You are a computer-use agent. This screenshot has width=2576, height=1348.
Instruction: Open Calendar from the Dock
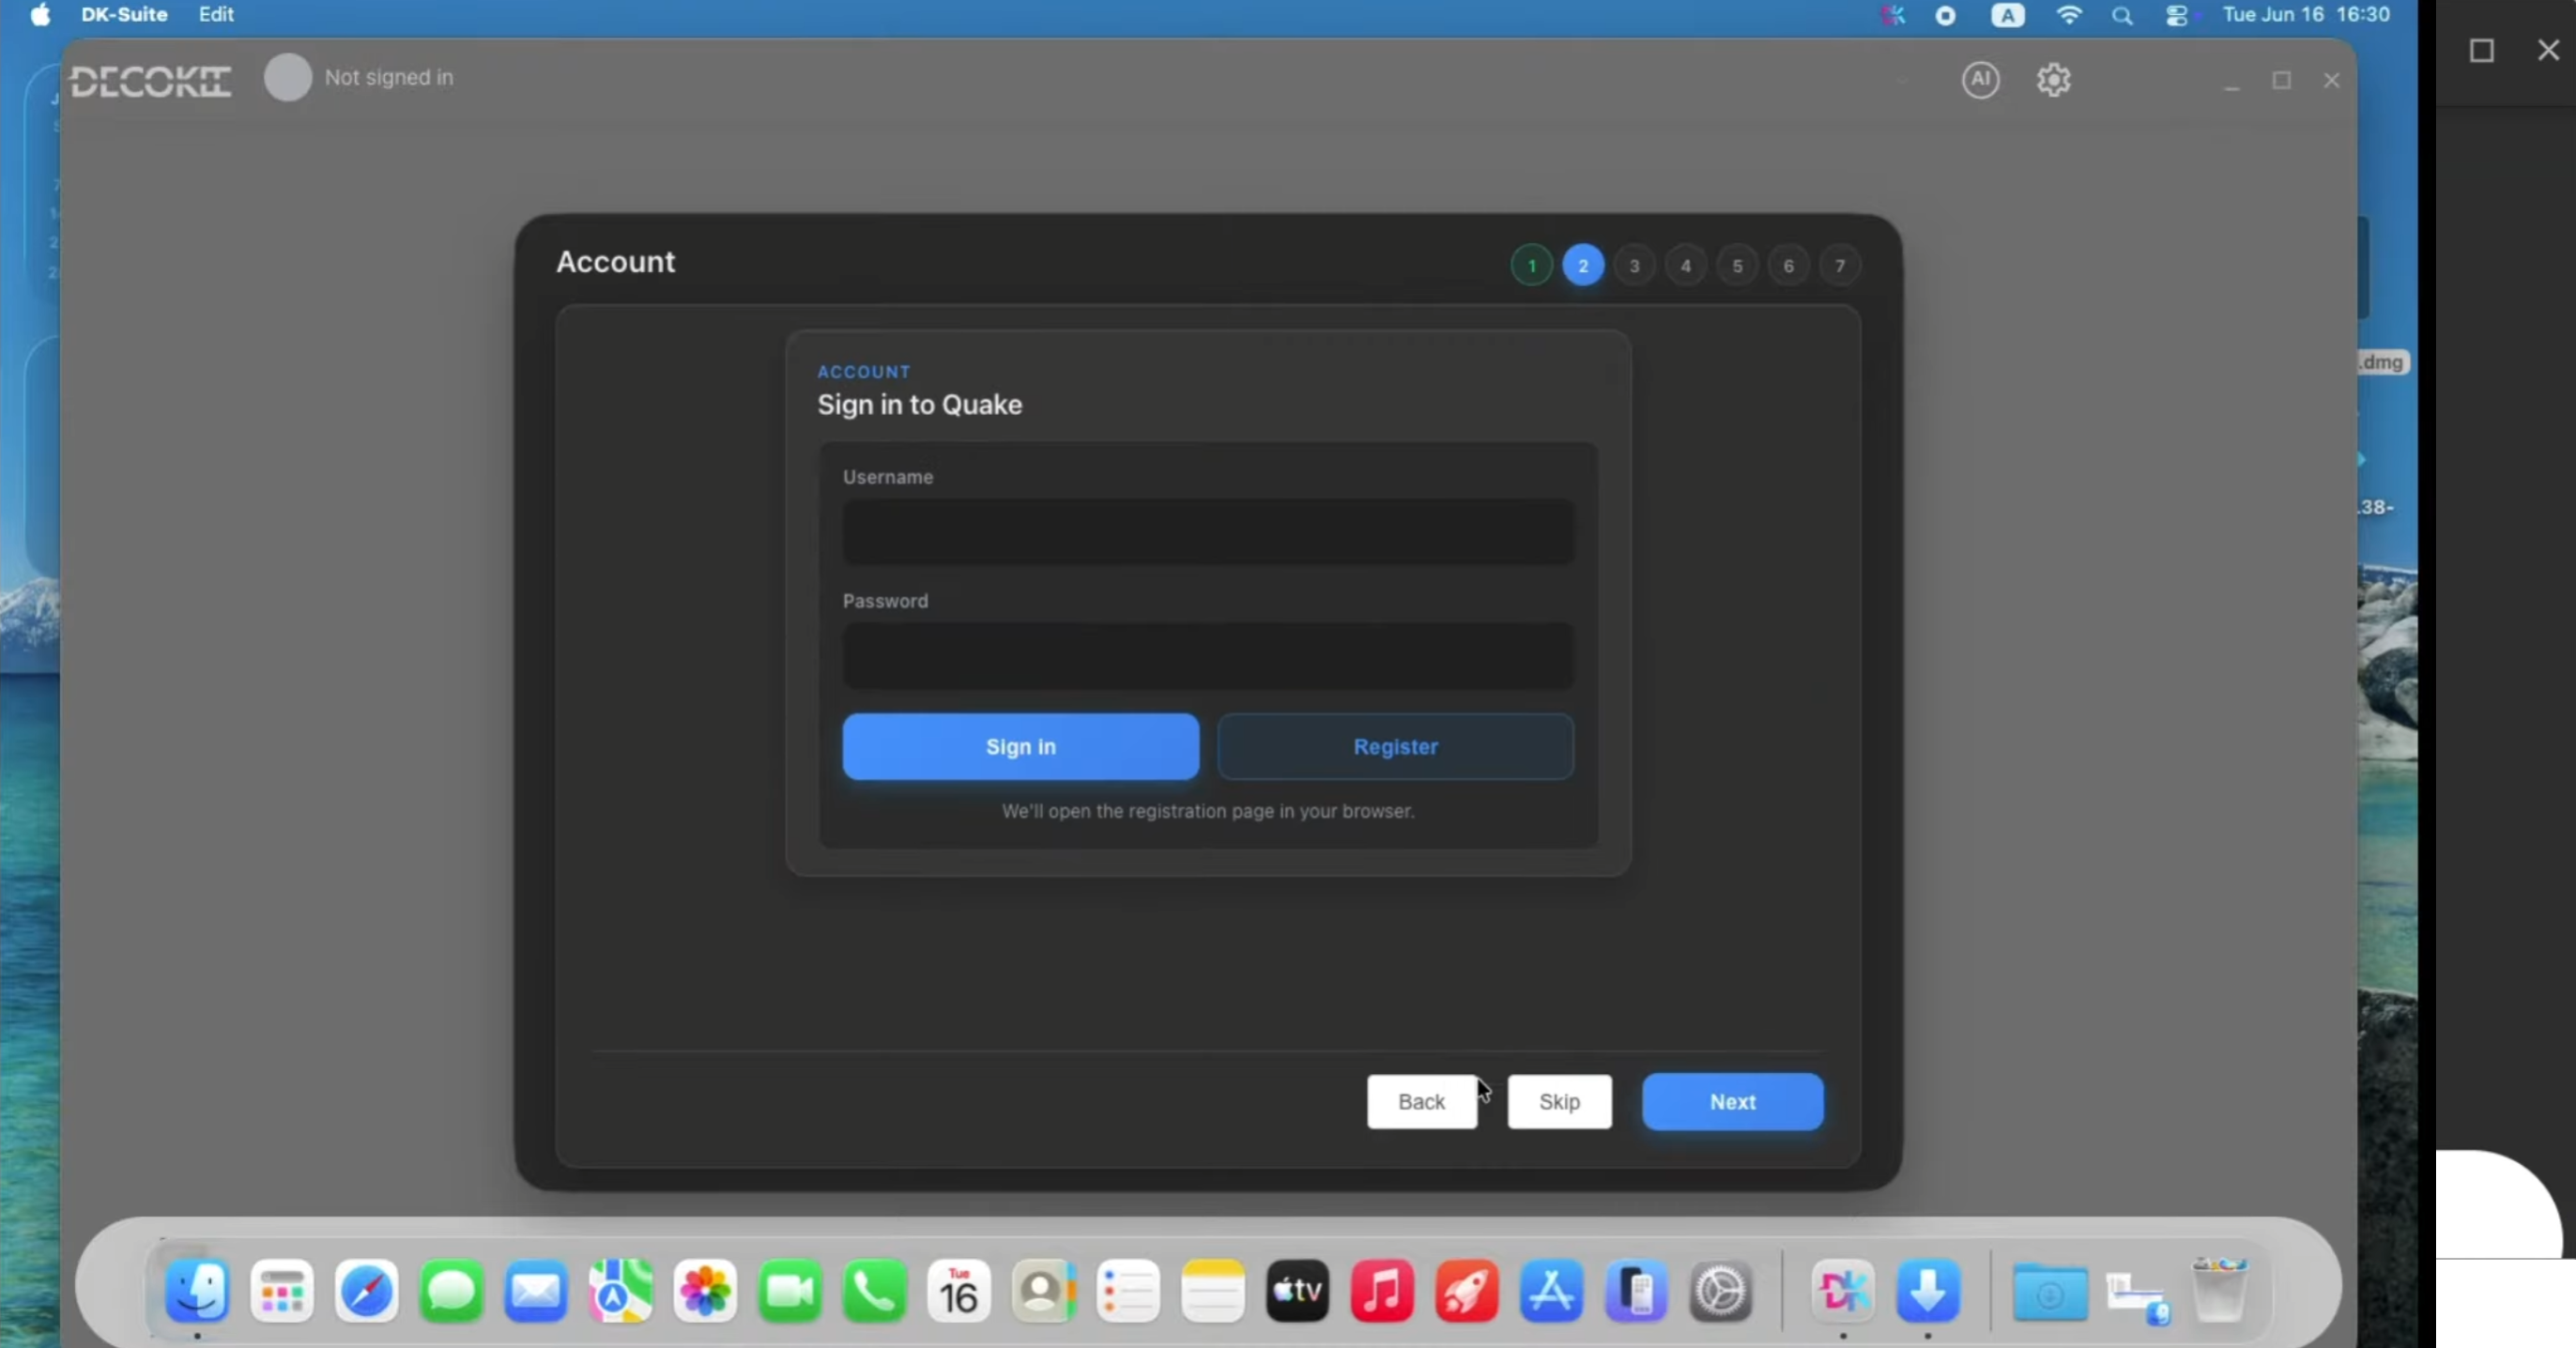959,1290
